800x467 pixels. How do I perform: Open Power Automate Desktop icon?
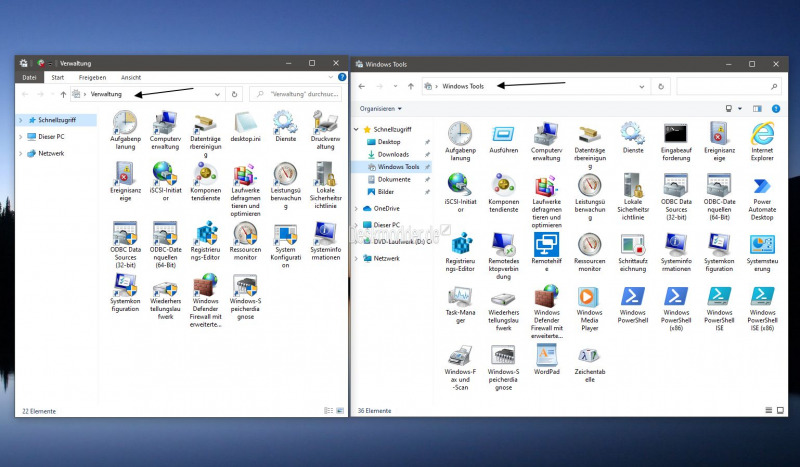[x=762, y=198]
